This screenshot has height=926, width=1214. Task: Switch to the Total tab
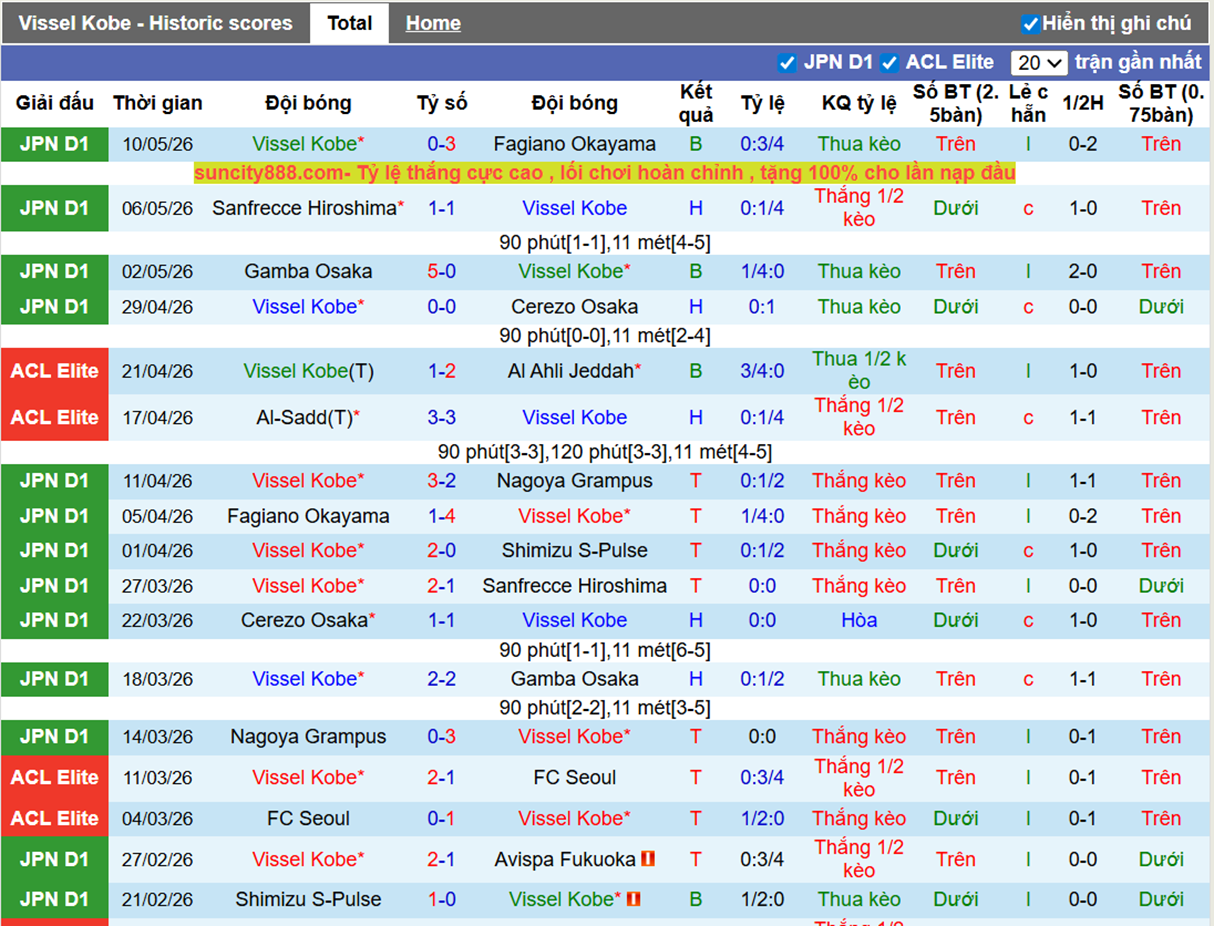point(349,23)
